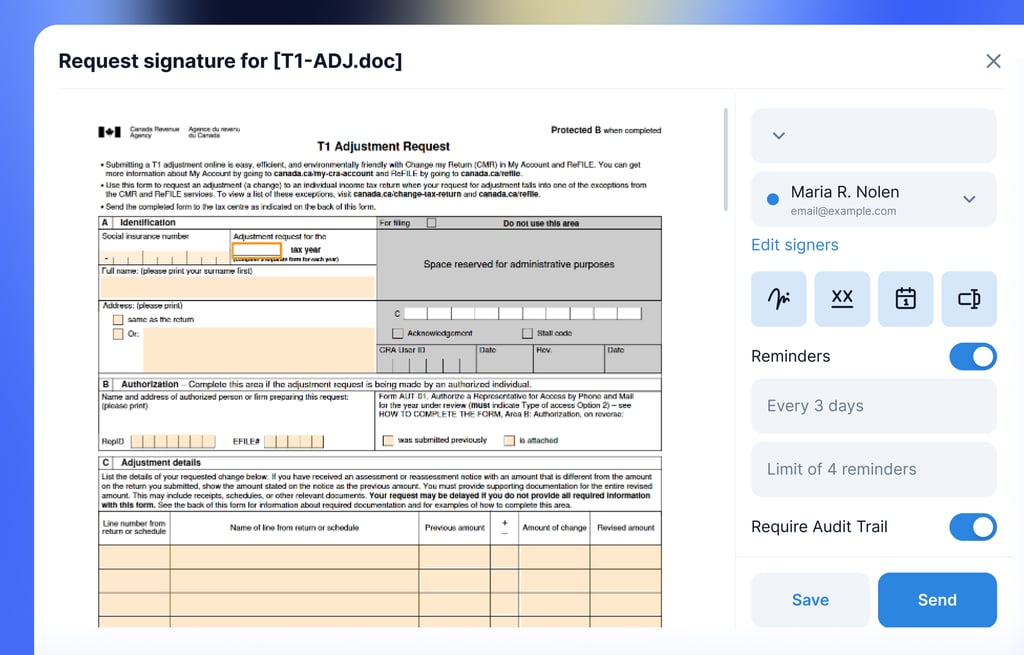
Task: Click the highlighted tax year input field
Action: 257,250
